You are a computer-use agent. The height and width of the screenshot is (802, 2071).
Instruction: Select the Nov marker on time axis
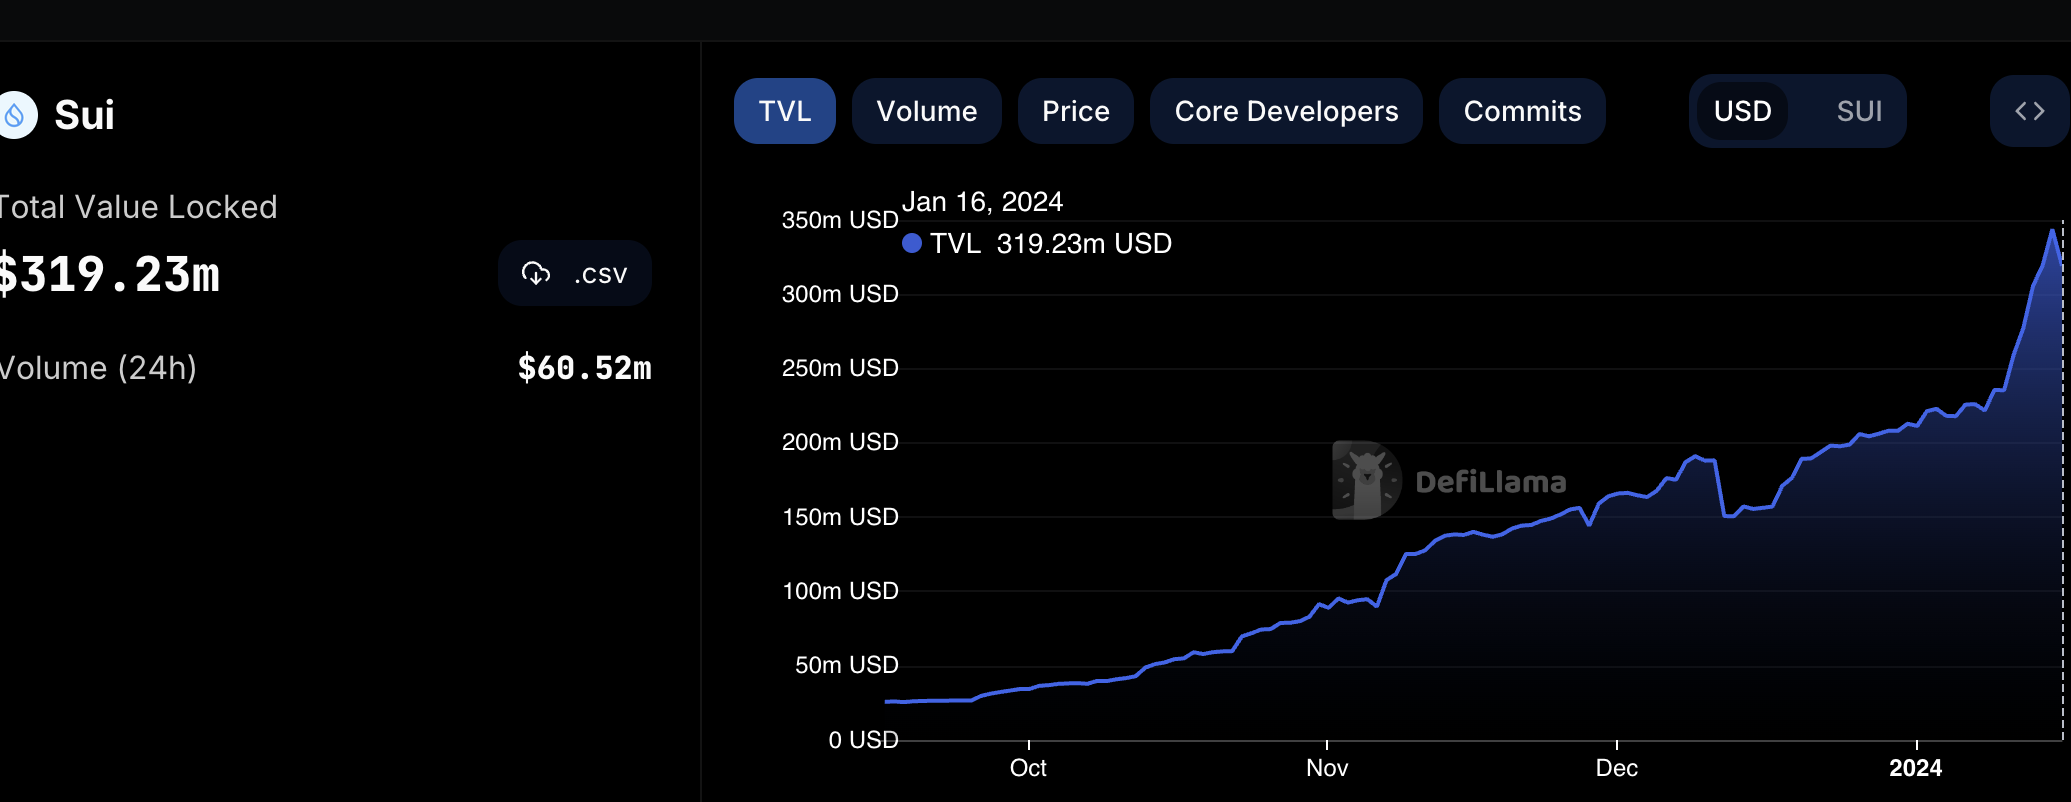click(1327, 767)
